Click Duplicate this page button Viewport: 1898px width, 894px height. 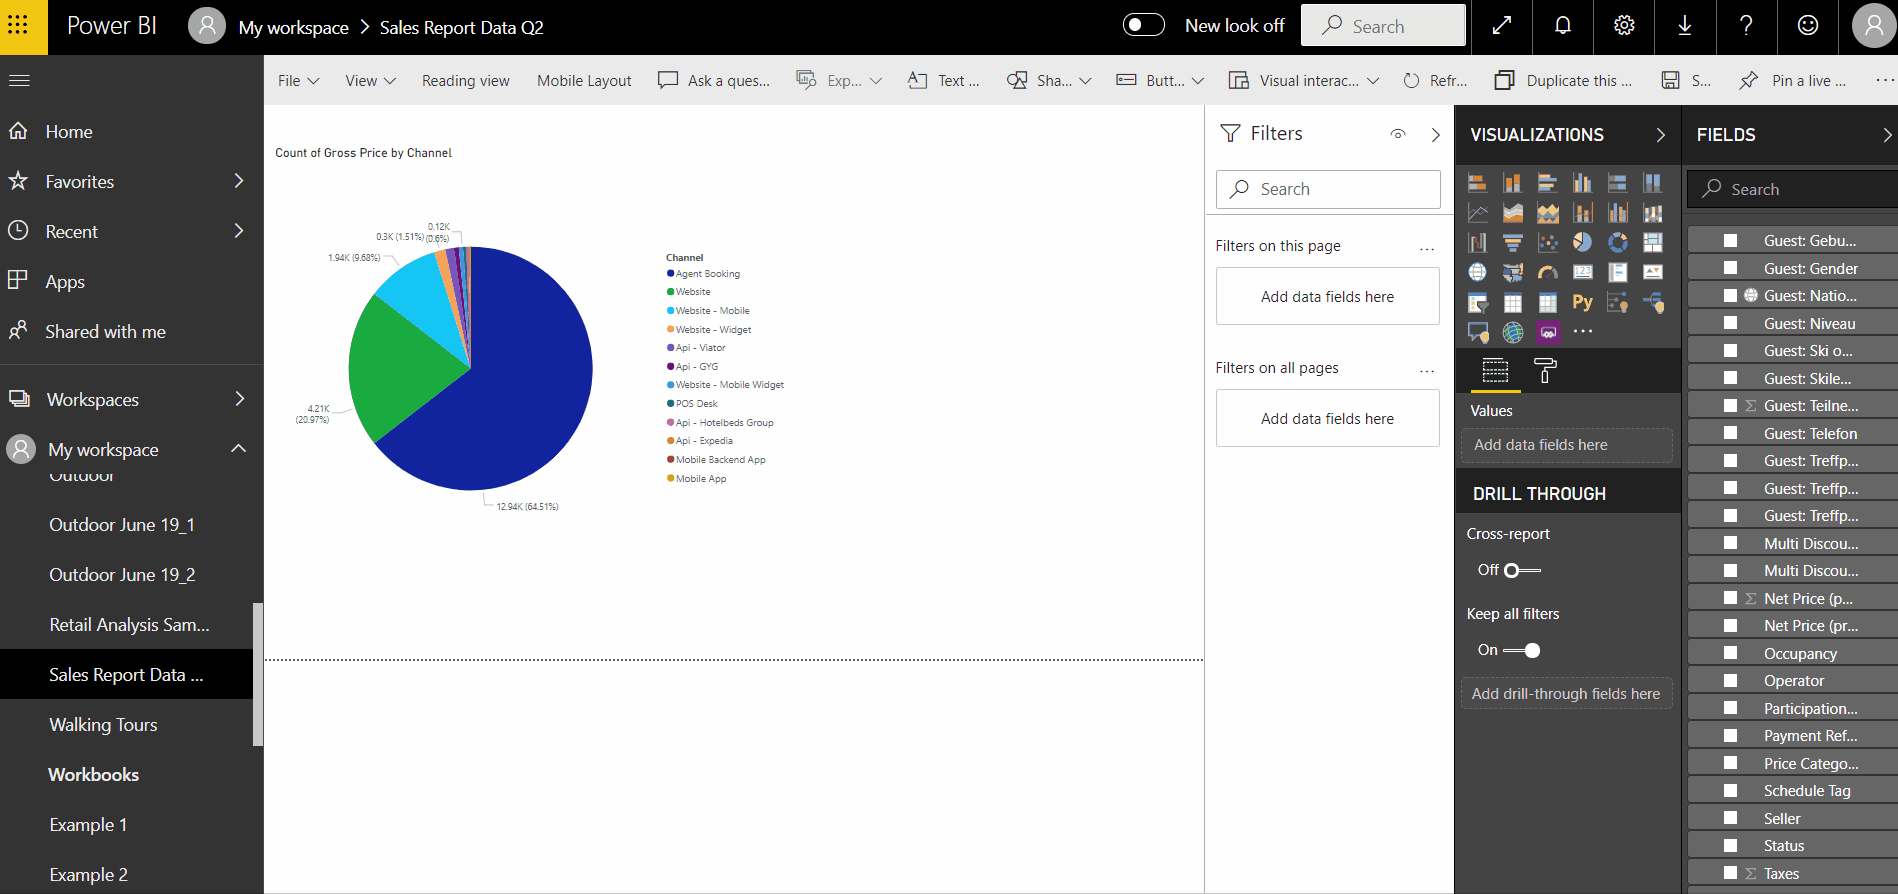click(x=1563, y=80)
